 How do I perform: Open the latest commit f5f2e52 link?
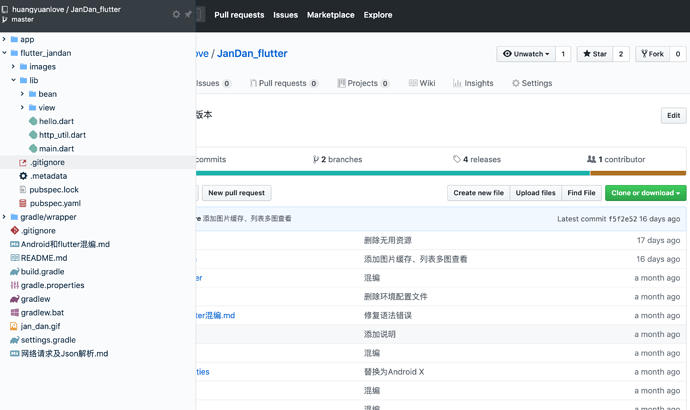(x=623, y=219)
